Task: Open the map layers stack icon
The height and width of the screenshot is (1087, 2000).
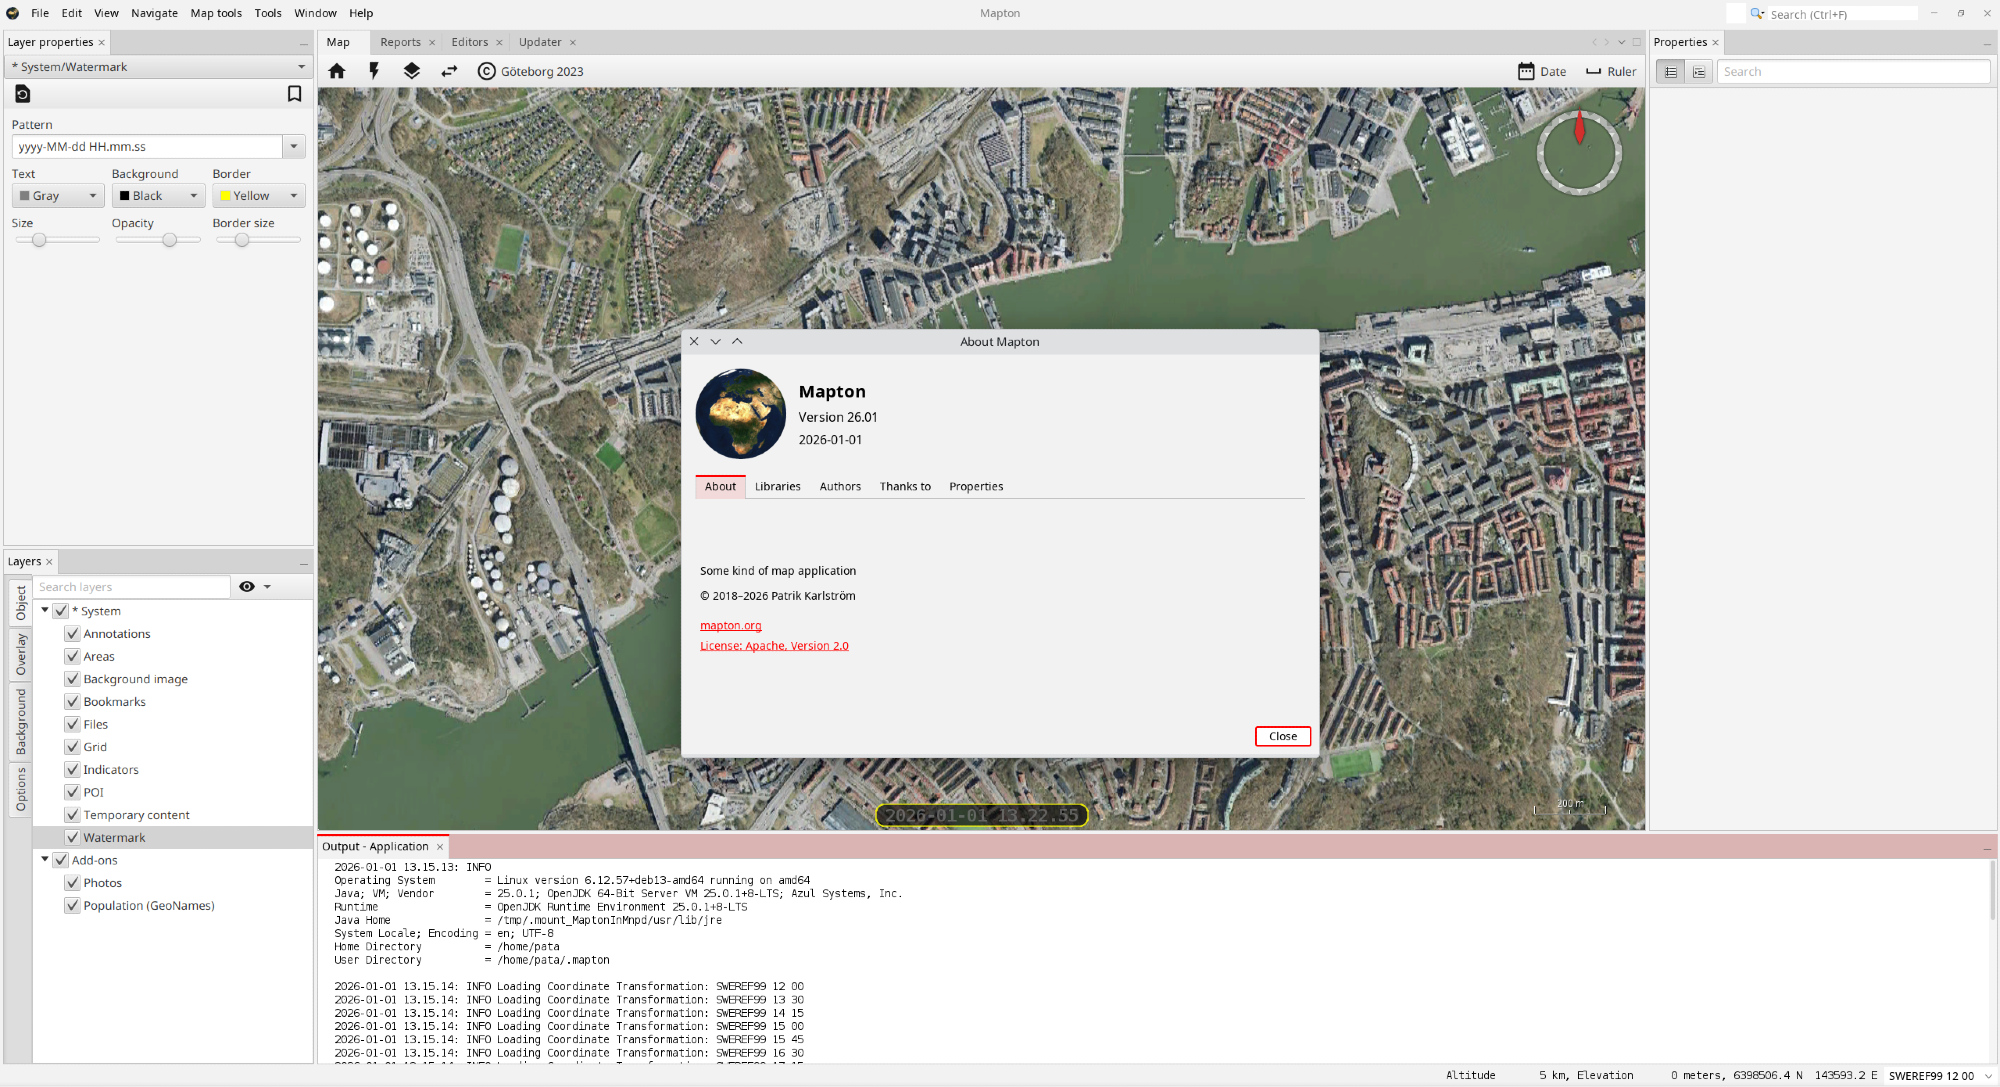Action: pyautogui.click(x=411, y=71)
